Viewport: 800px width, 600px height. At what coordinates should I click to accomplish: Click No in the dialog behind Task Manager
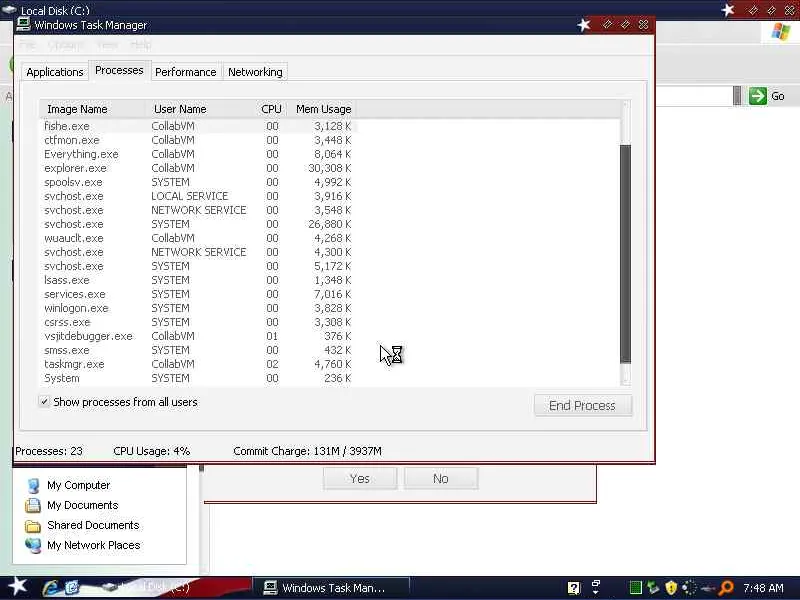(441, 479)
